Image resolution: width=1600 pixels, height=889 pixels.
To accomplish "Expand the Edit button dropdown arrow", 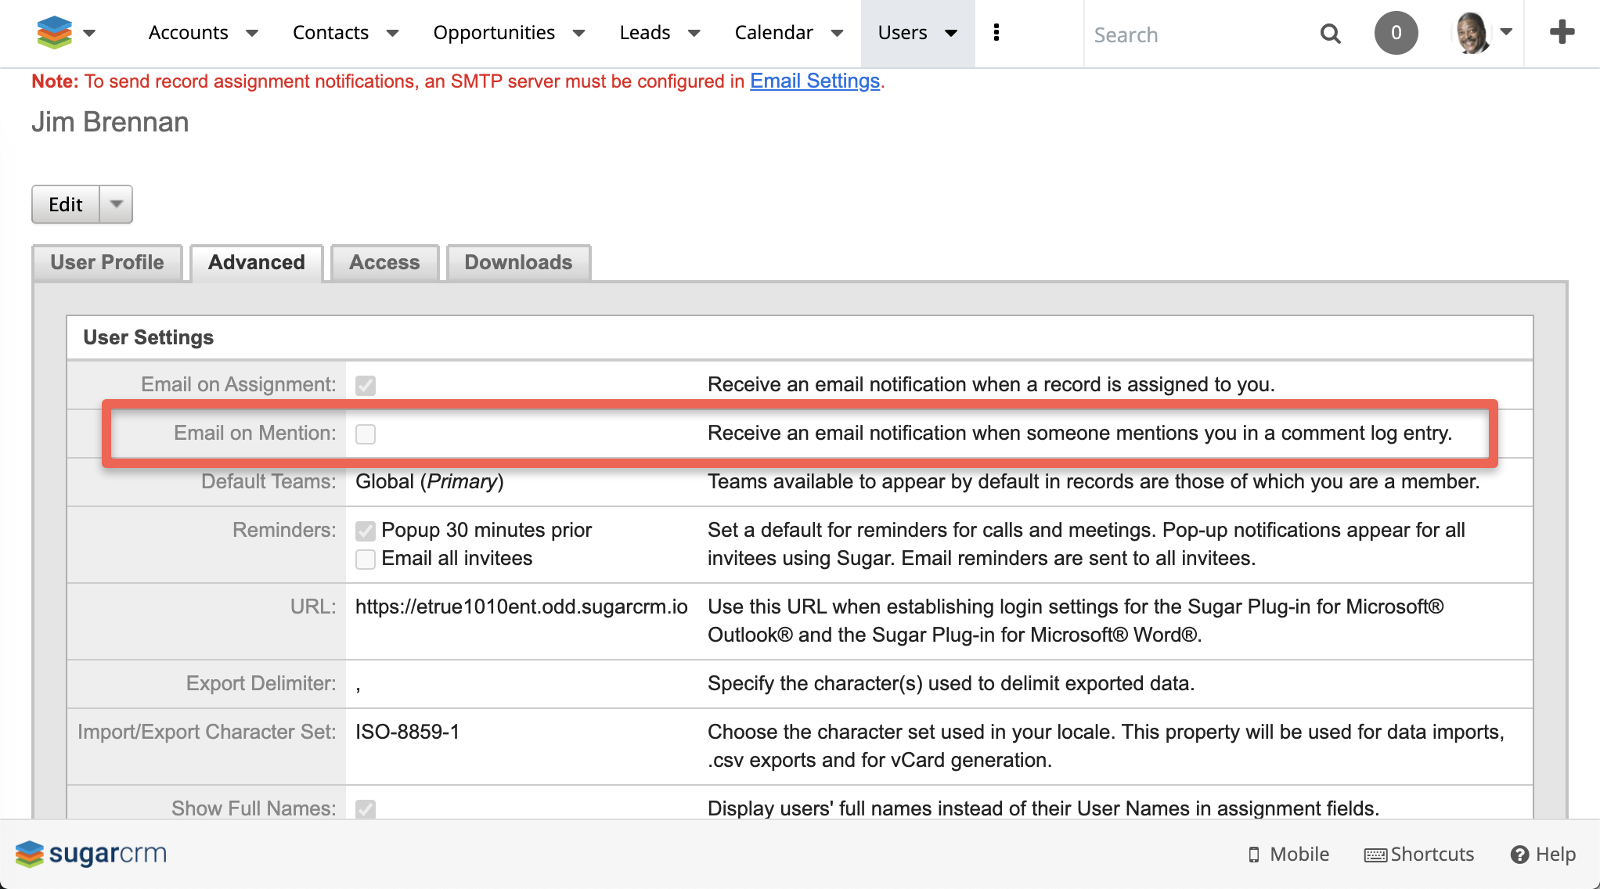I will tap(116, 204).
